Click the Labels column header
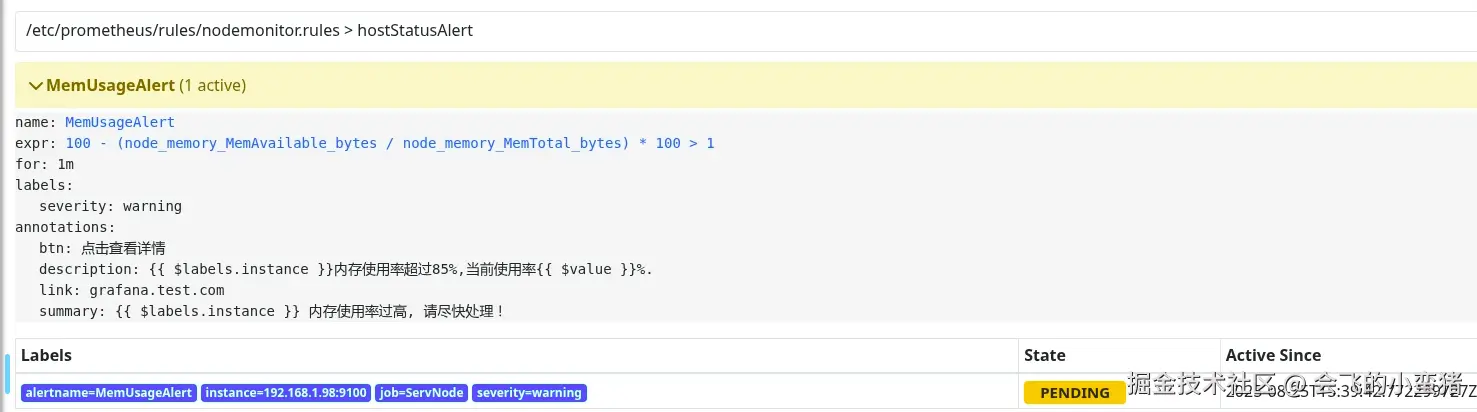Screen dimensions: 1477x412 tap(46, 355)
